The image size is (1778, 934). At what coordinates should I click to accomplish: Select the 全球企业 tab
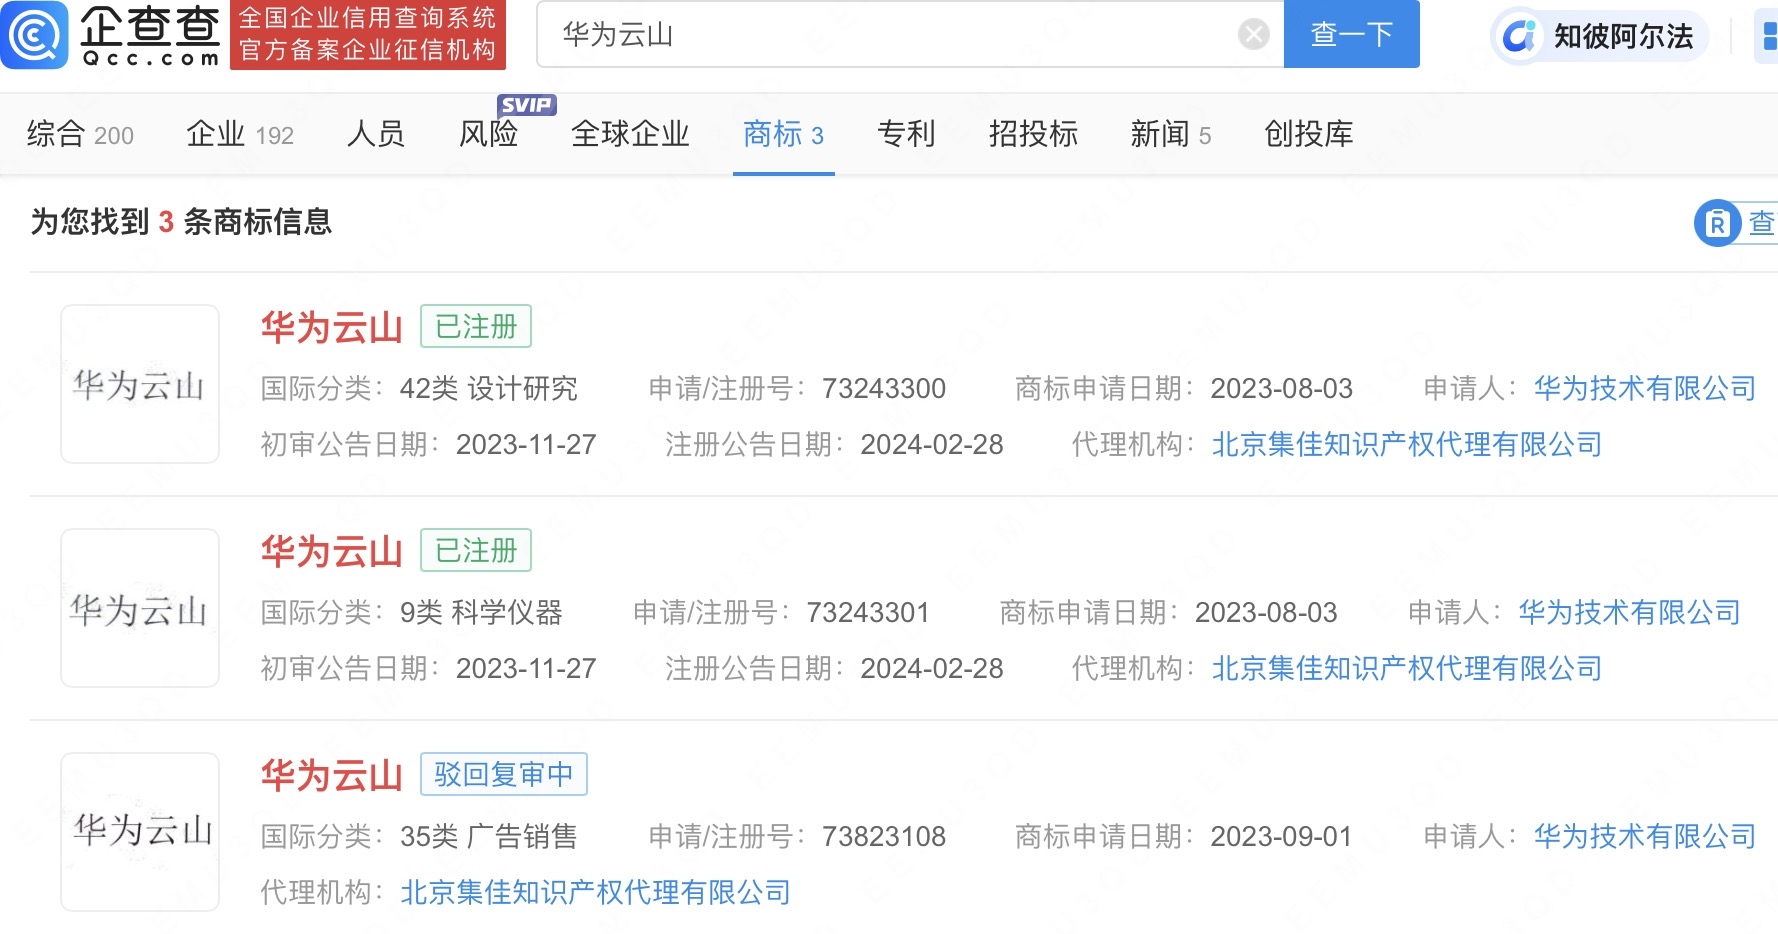click(x=630, y=134)
